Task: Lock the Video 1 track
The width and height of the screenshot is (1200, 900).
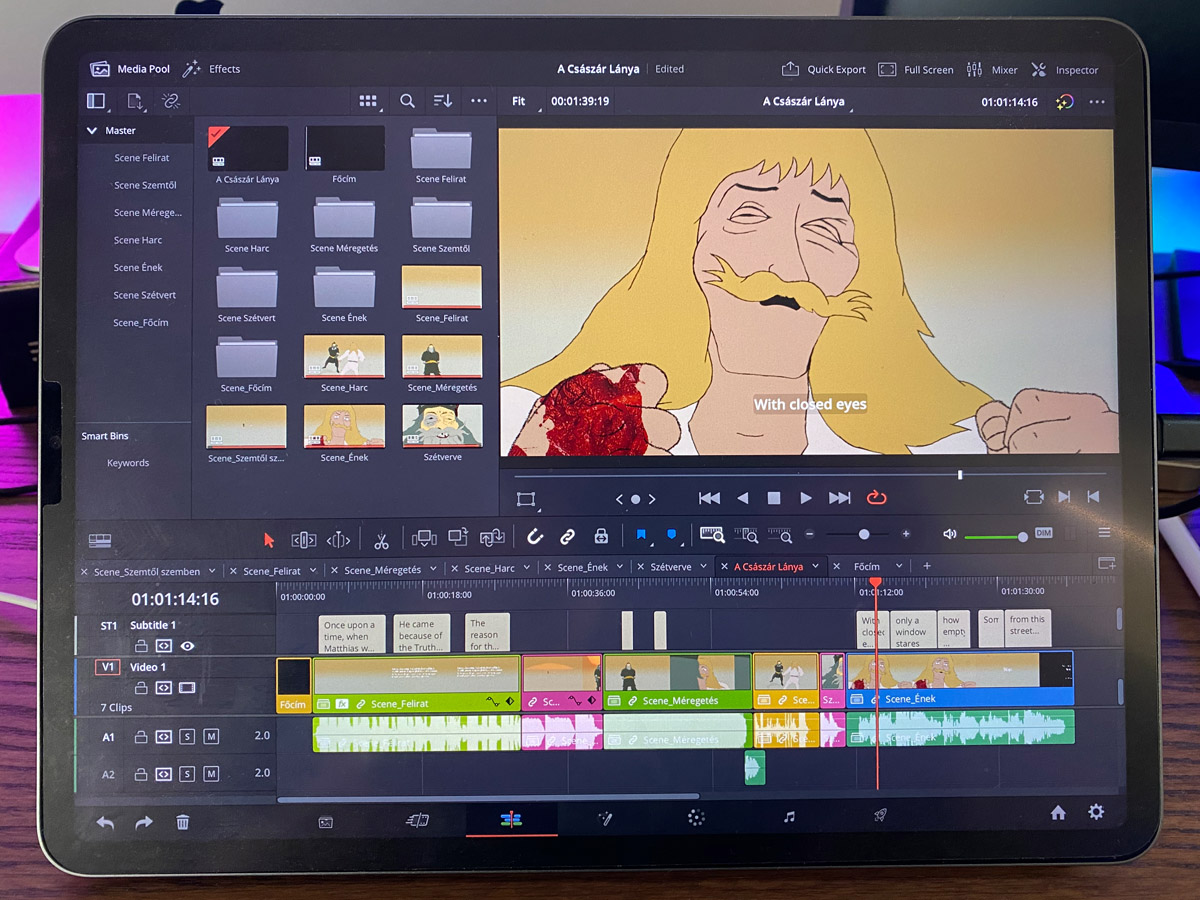Action: (x=141, y=688)
